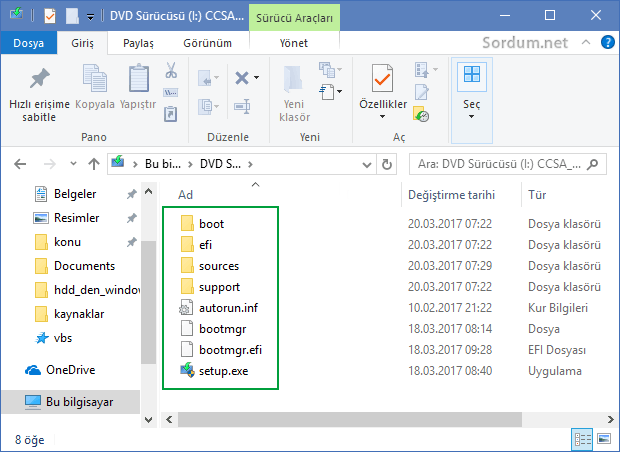Click the Kopyala copy icon
The image size is (620, 452).
click(95, 78)
